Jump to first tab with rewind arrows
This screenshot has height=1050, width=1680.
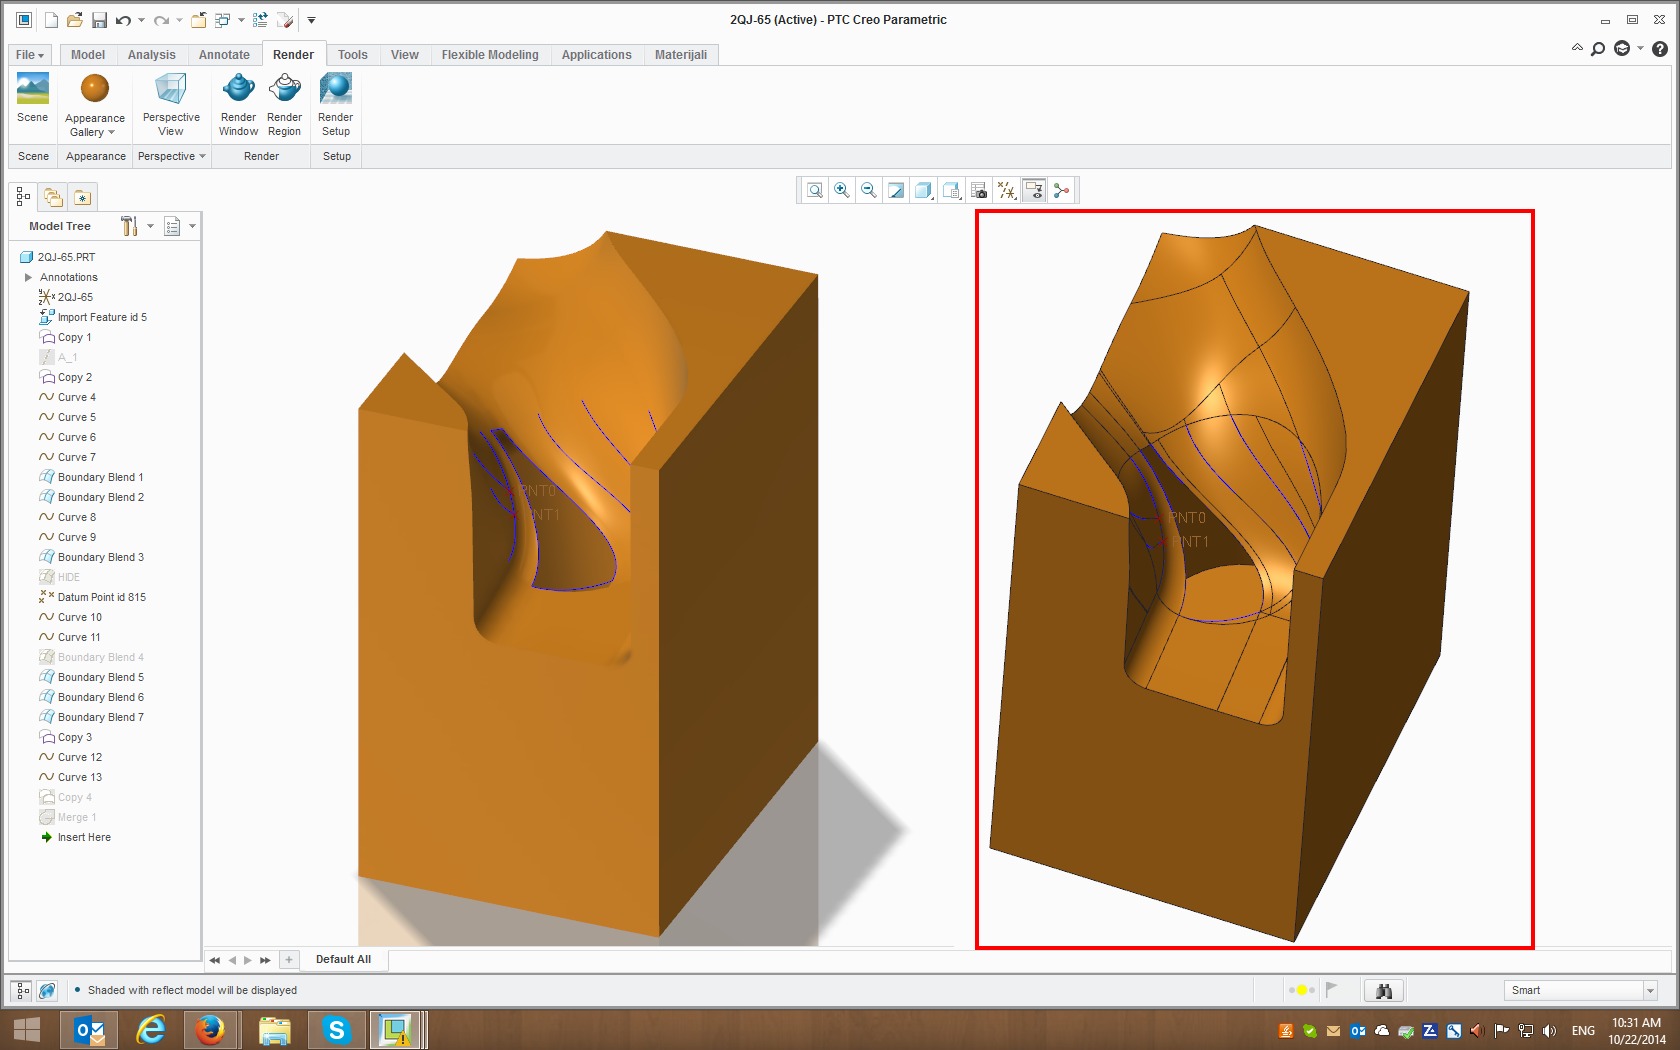[x=215, y=960]
